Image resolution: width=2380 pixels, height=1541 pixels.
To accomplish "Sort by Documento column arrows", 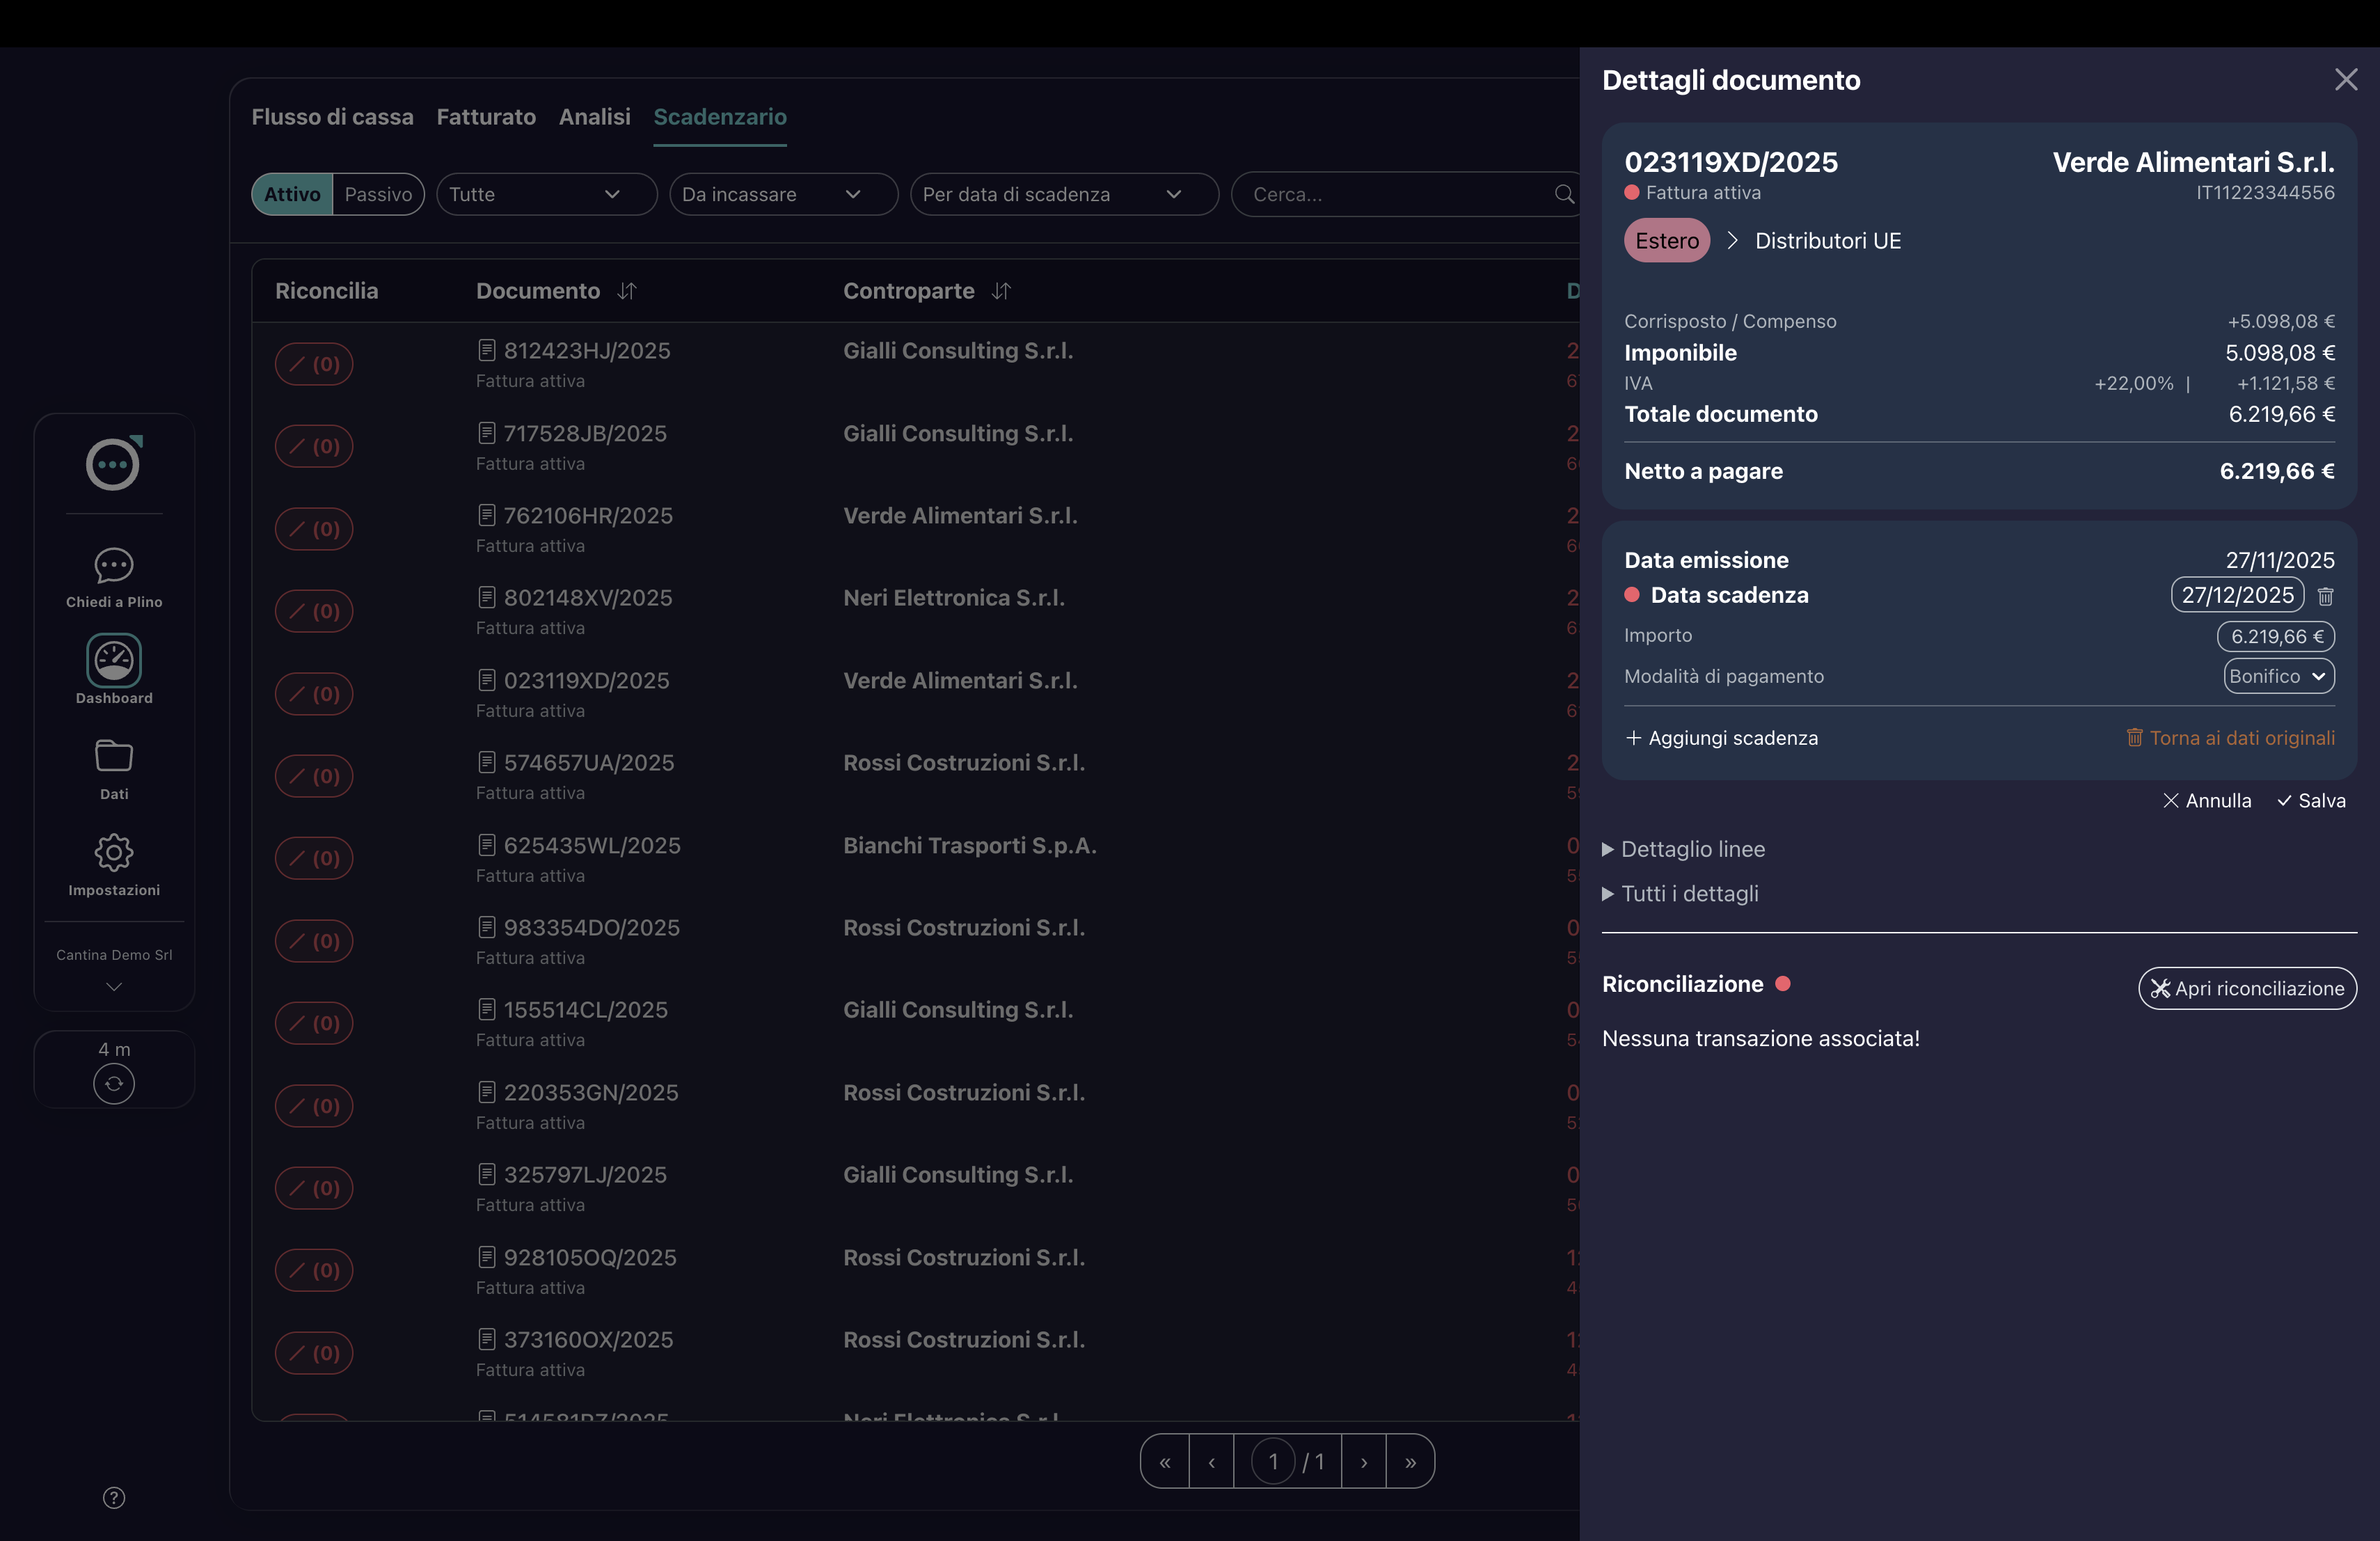I will 627,291.
